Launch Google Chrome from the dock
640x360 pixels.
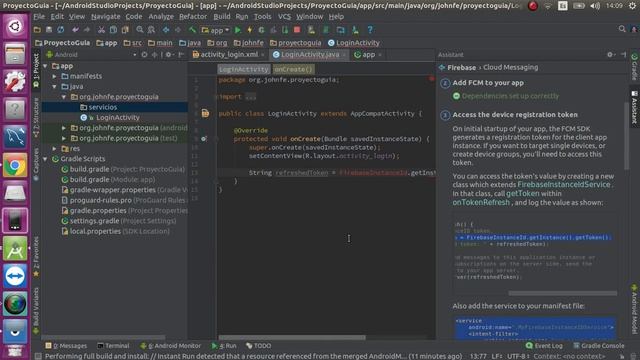point(15,165)
